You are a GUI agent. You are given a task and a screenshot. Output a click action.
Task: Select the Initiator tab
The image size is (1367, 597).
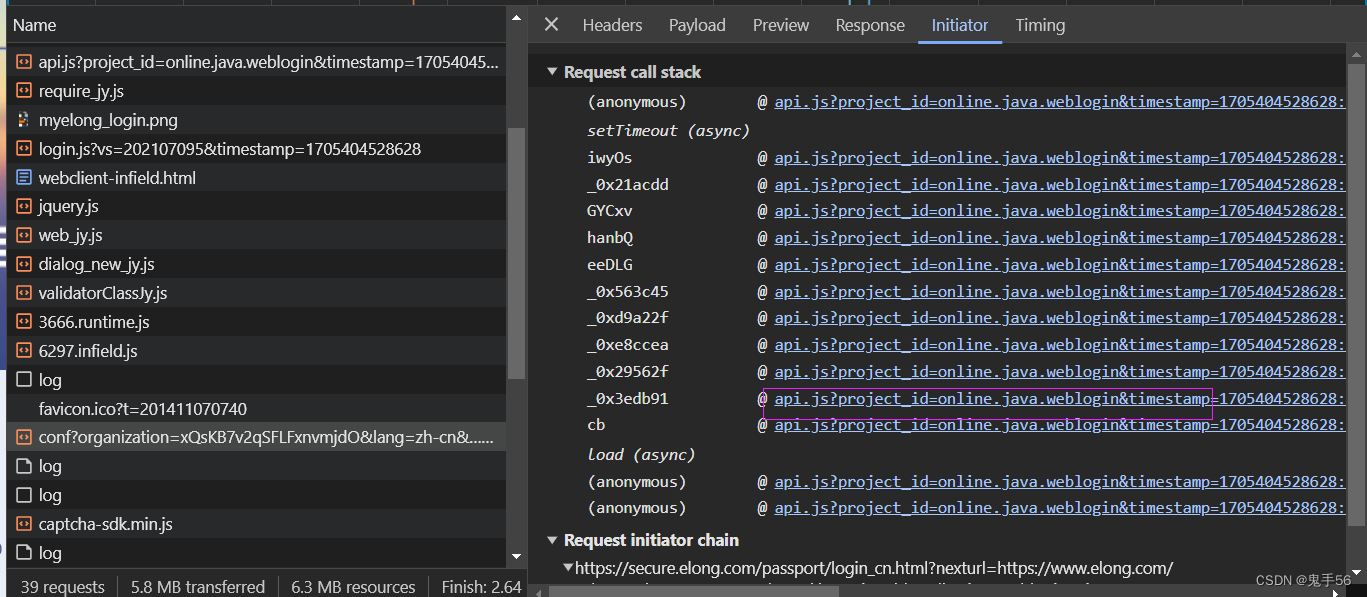[960, 25]
